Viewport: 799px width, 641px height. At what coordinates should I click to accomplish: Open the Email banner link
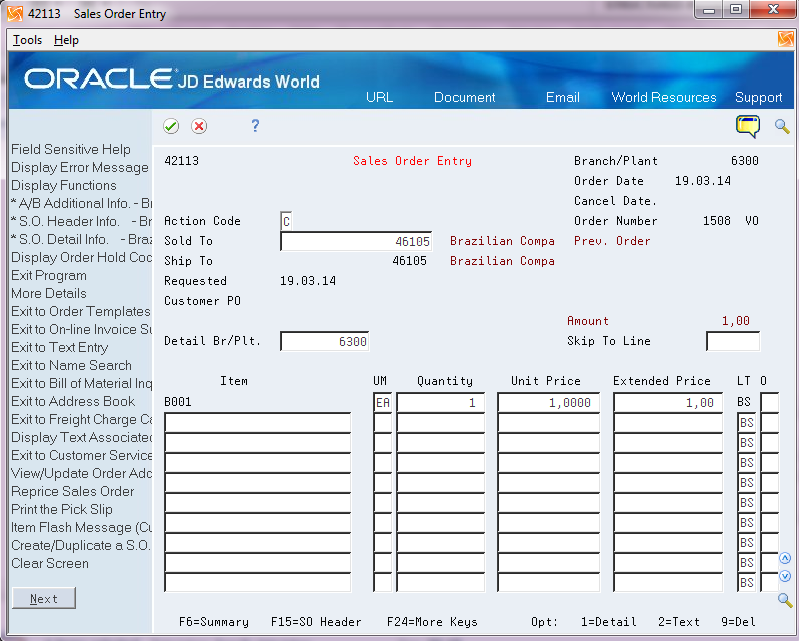[x=563, y=97]
